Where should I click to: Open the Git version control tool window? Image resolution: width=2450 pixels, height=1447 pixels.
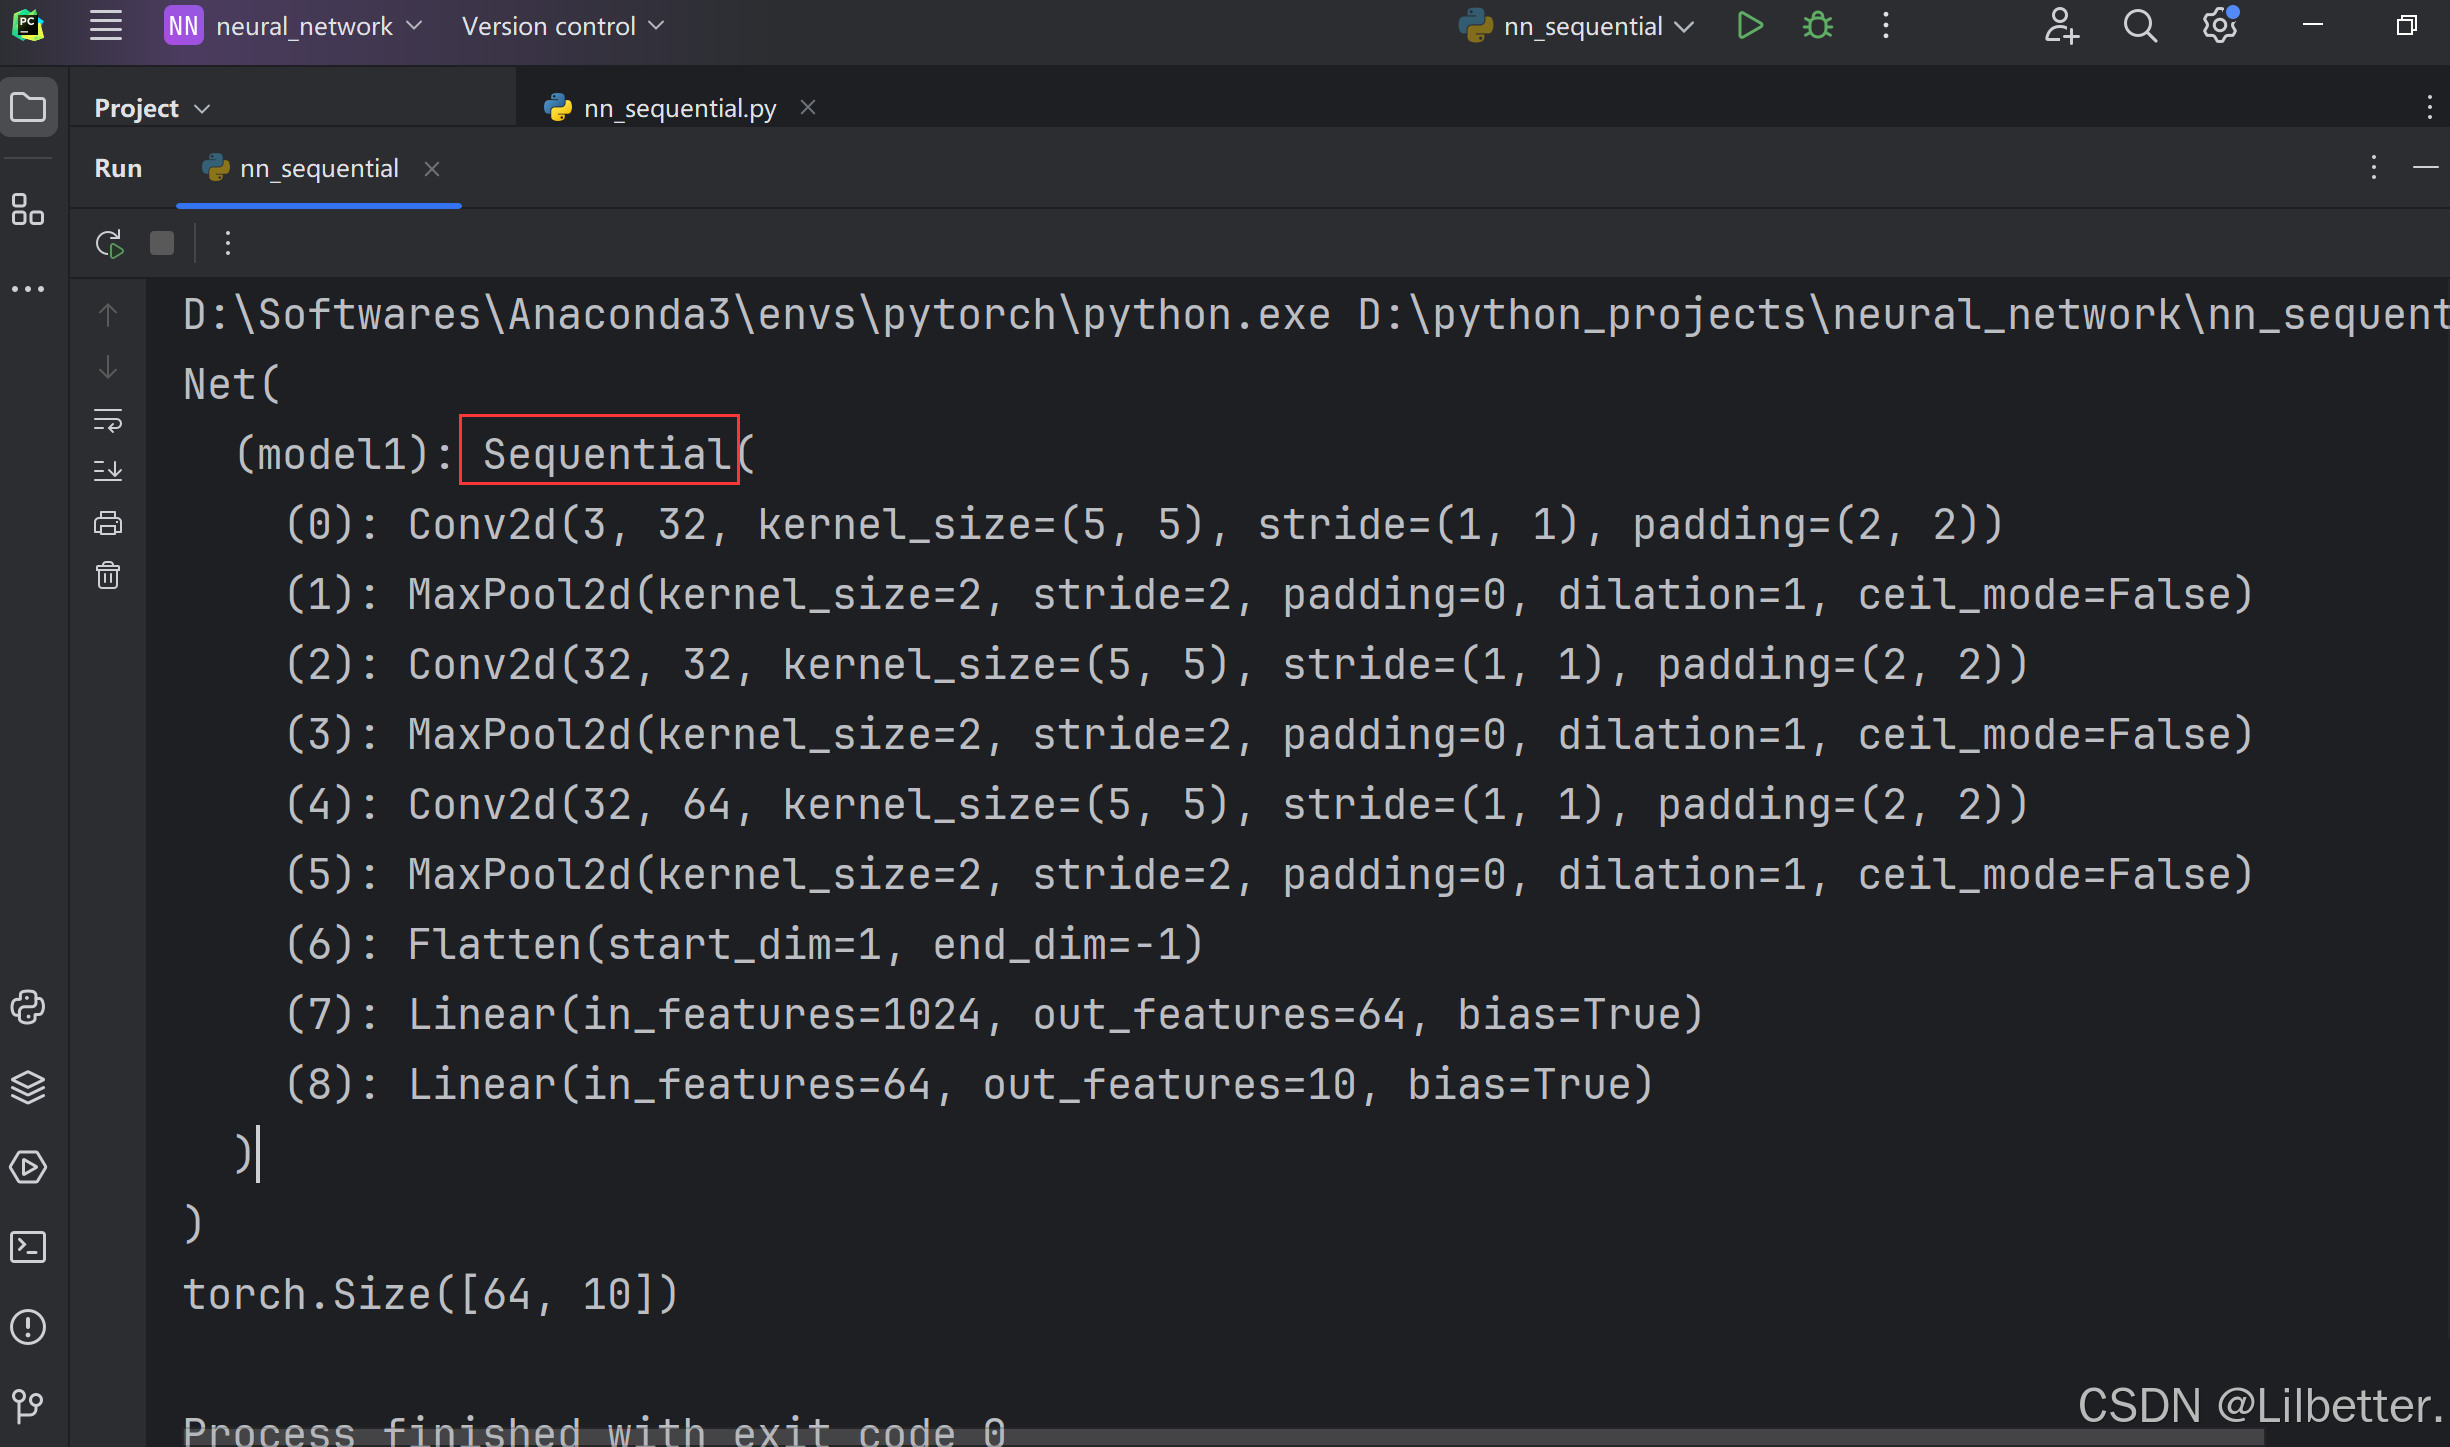[x=28, y=1405]
